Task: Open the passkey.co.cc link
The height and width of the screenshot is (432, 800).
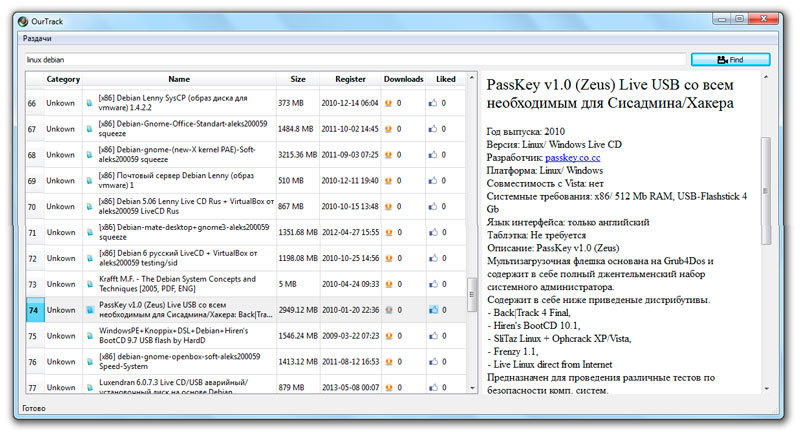Action: 572,158
